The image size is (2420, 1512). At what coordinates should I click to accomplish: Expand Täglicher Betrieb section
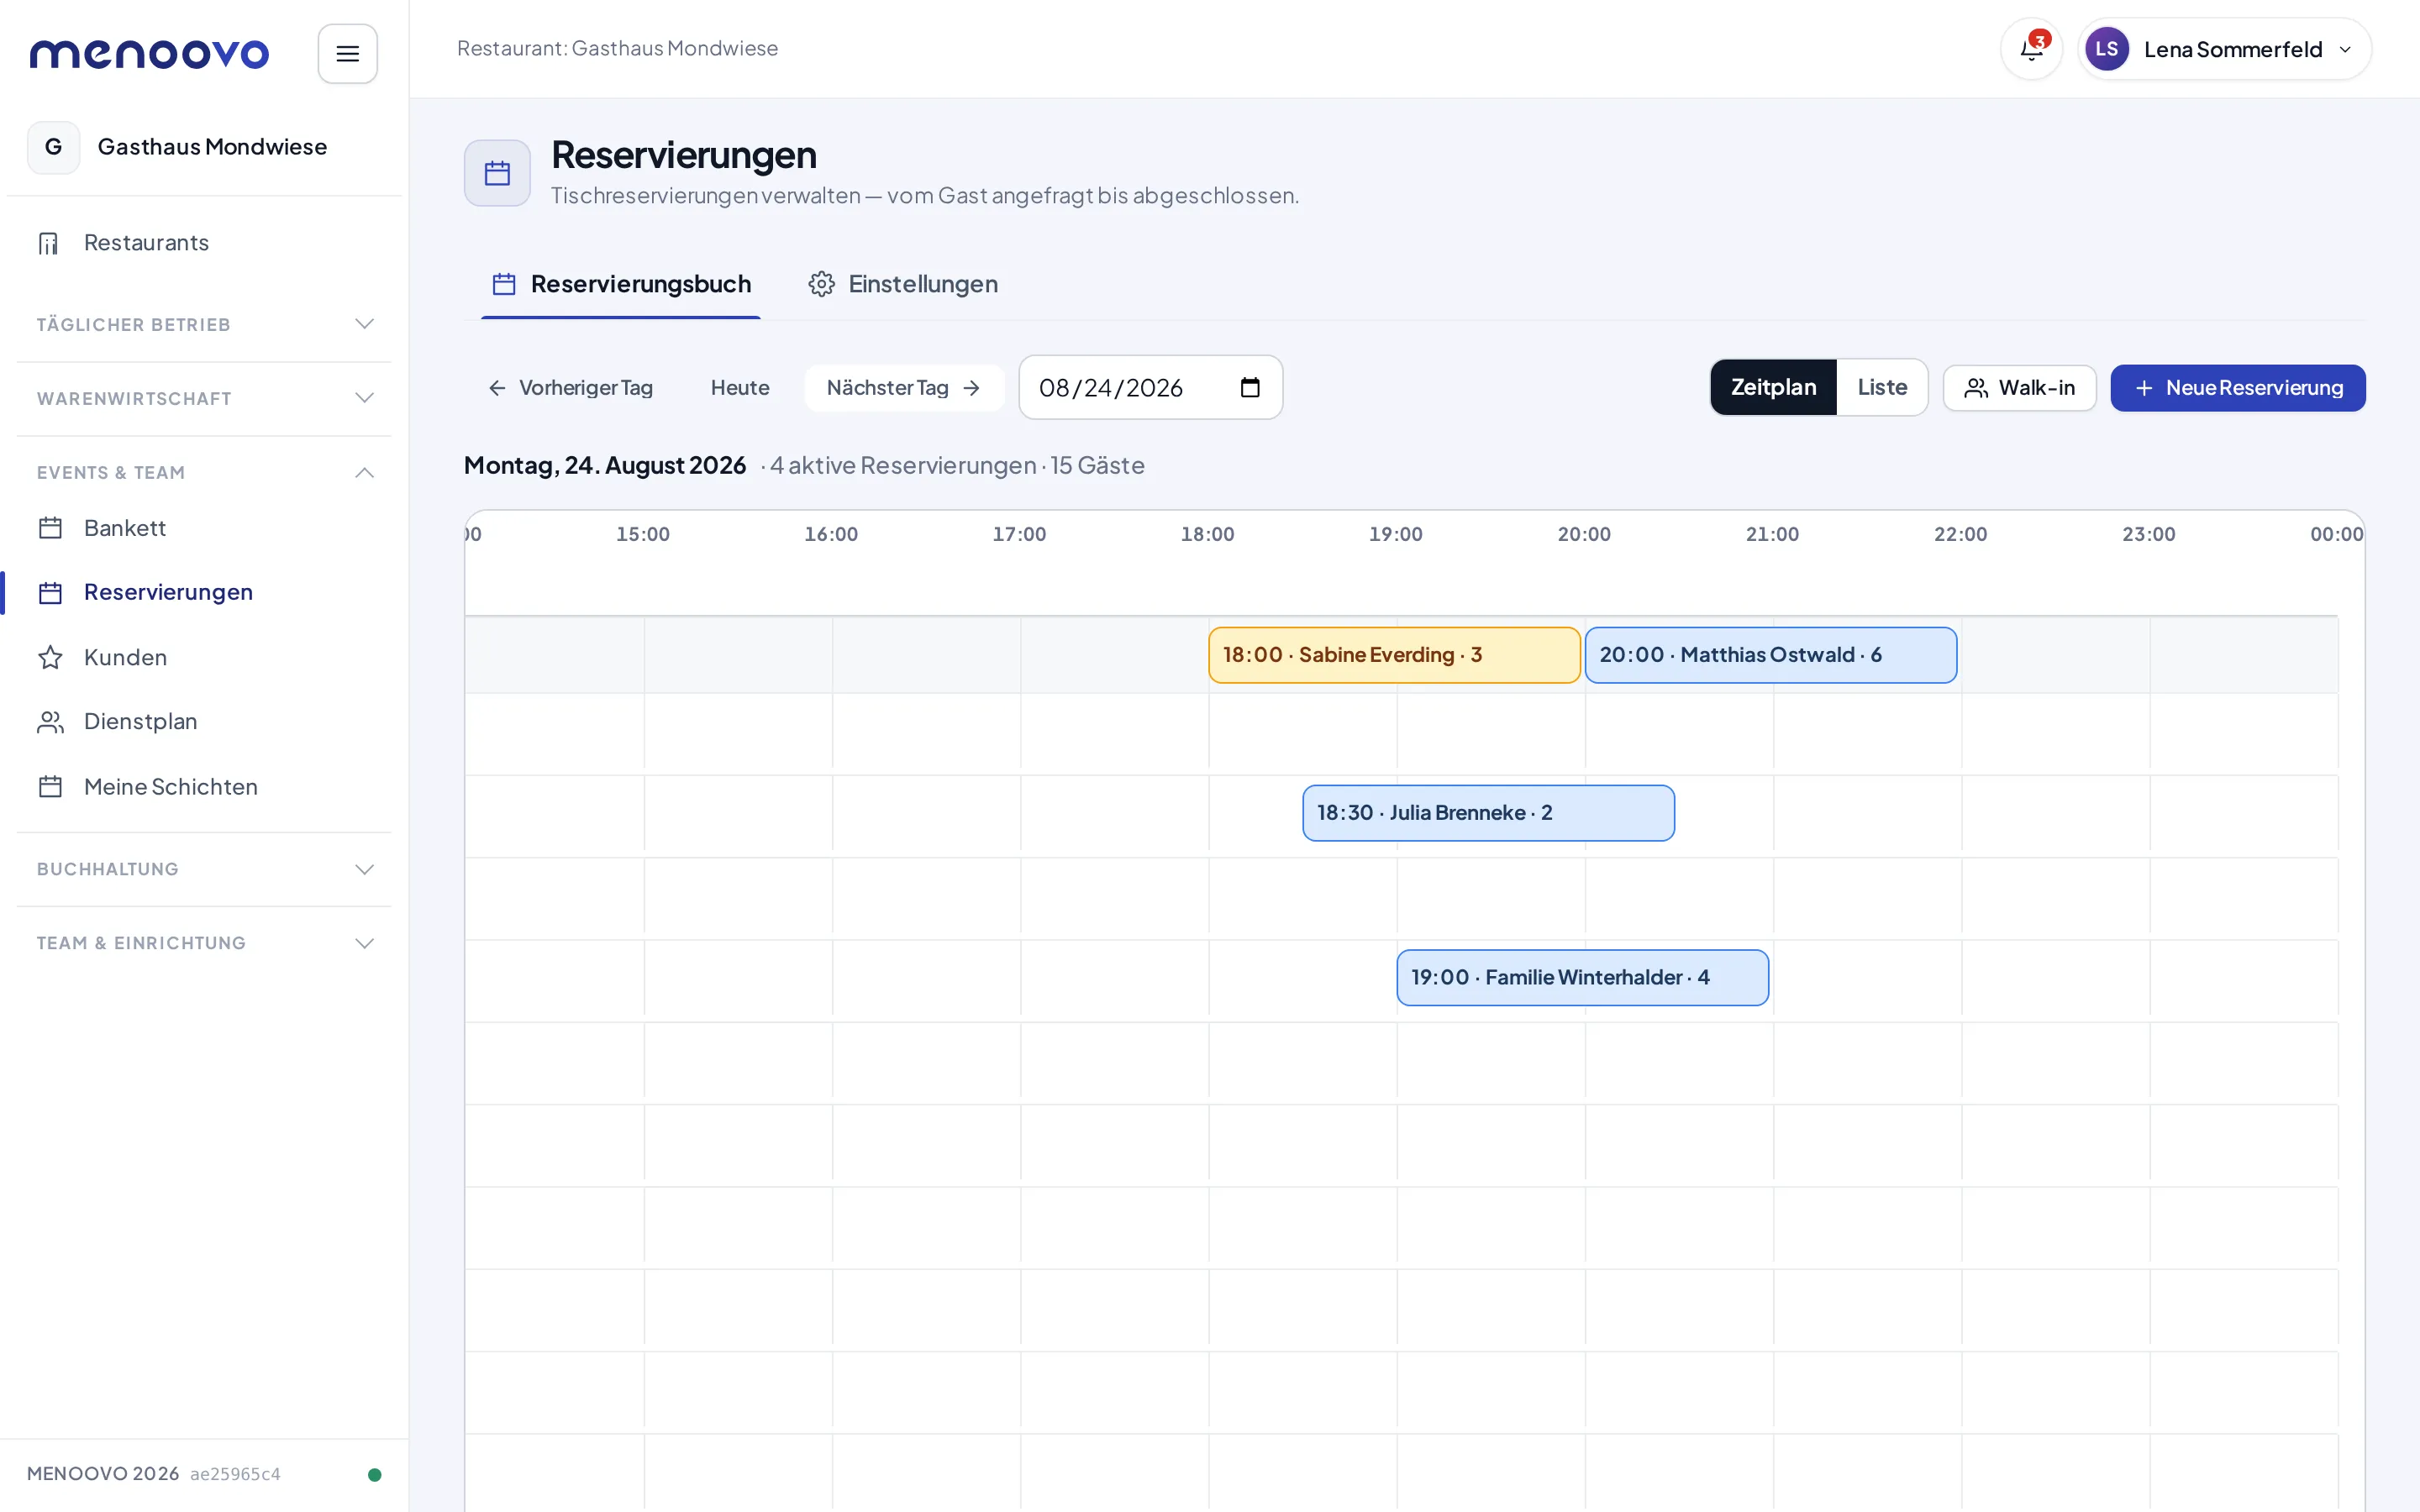204,325
